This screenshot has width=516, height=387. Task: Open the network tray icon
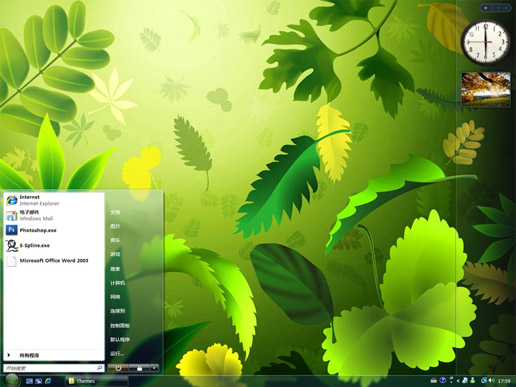click(x=484, y=380)
